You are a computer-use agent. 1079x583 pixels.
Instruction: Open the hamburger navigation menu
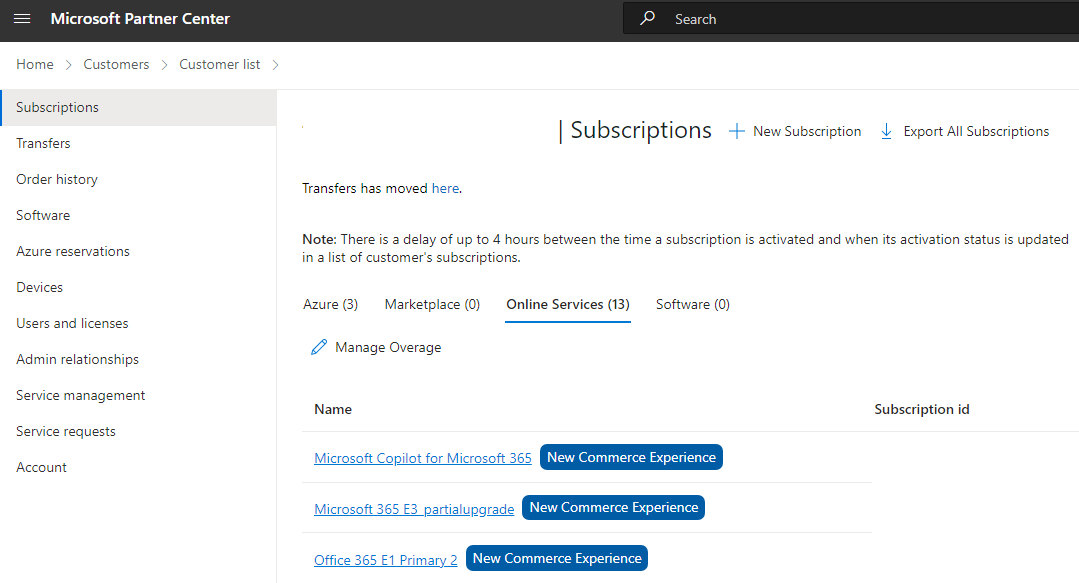22,19
